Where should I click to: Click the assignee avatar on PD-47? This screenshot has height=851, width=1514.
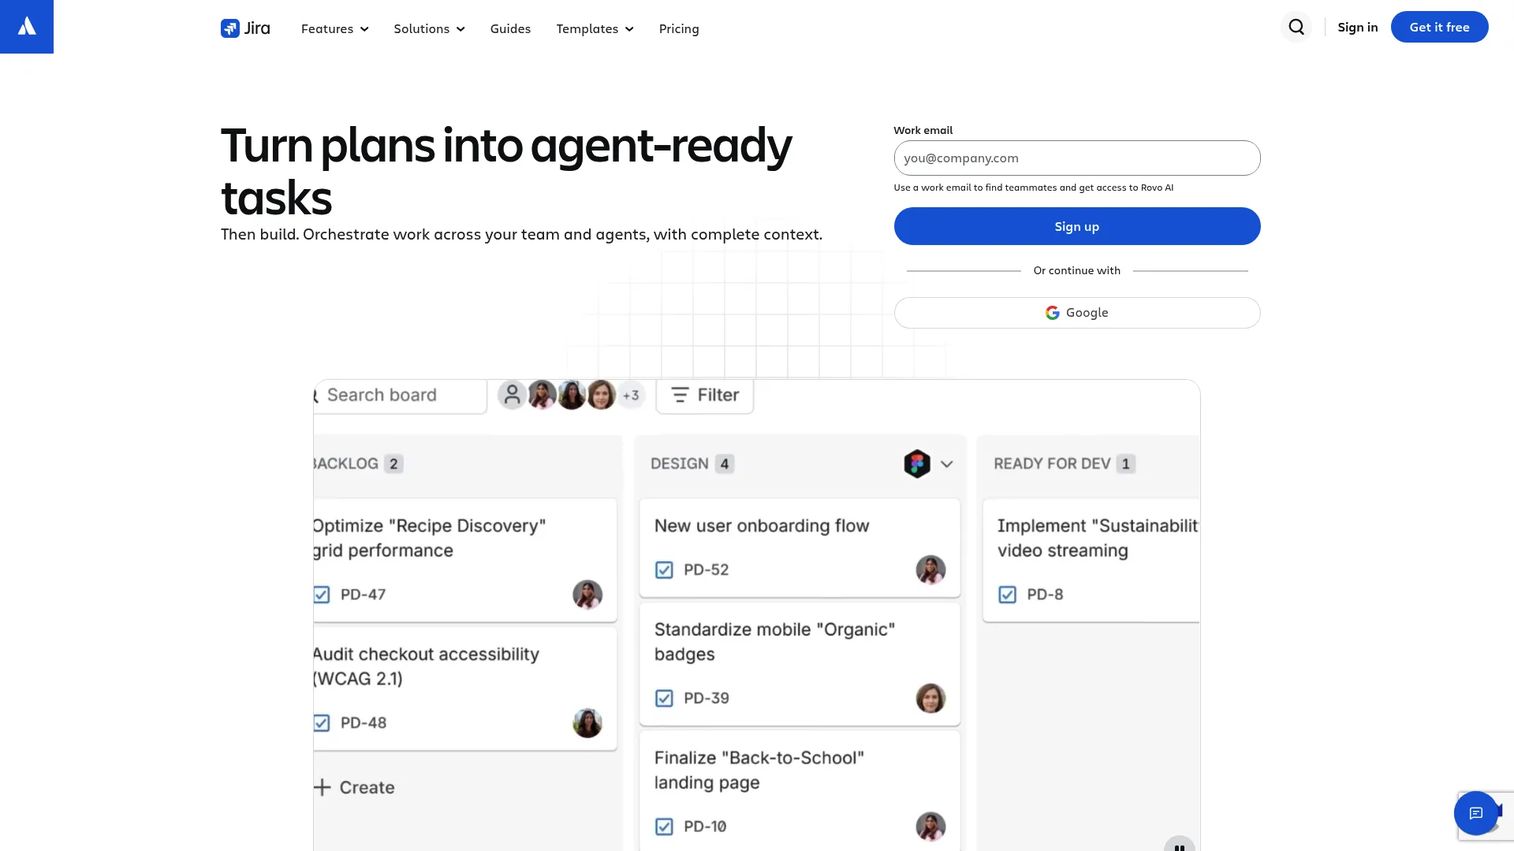(587, 594)
